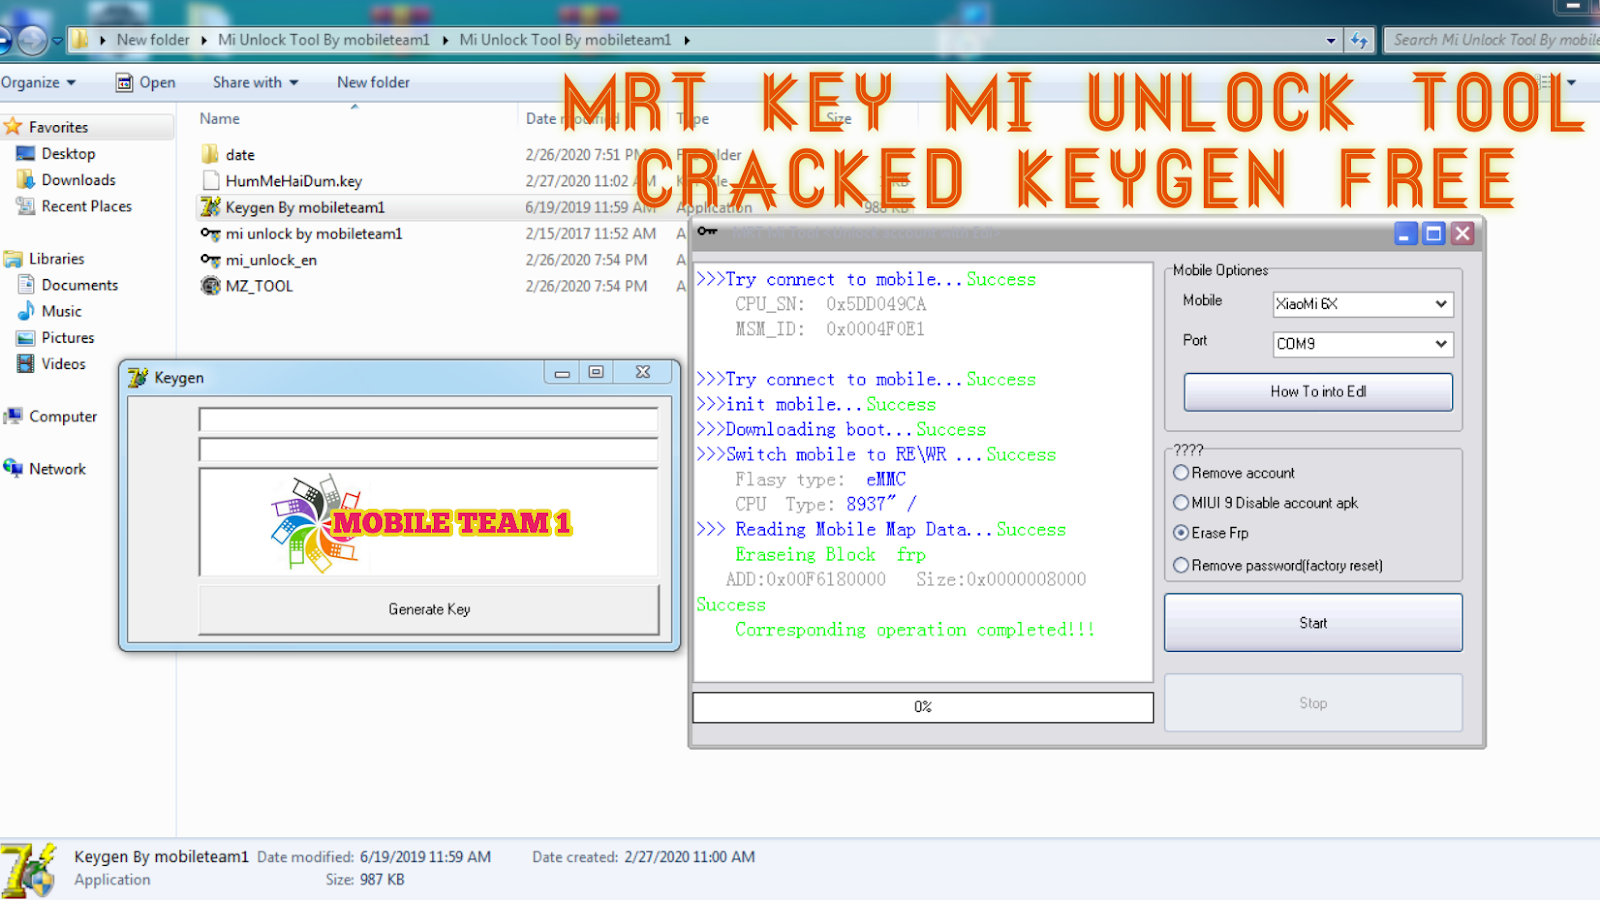The image size is (1600, 900).
Task: Open the Documents library
Action: pos(79,285)
